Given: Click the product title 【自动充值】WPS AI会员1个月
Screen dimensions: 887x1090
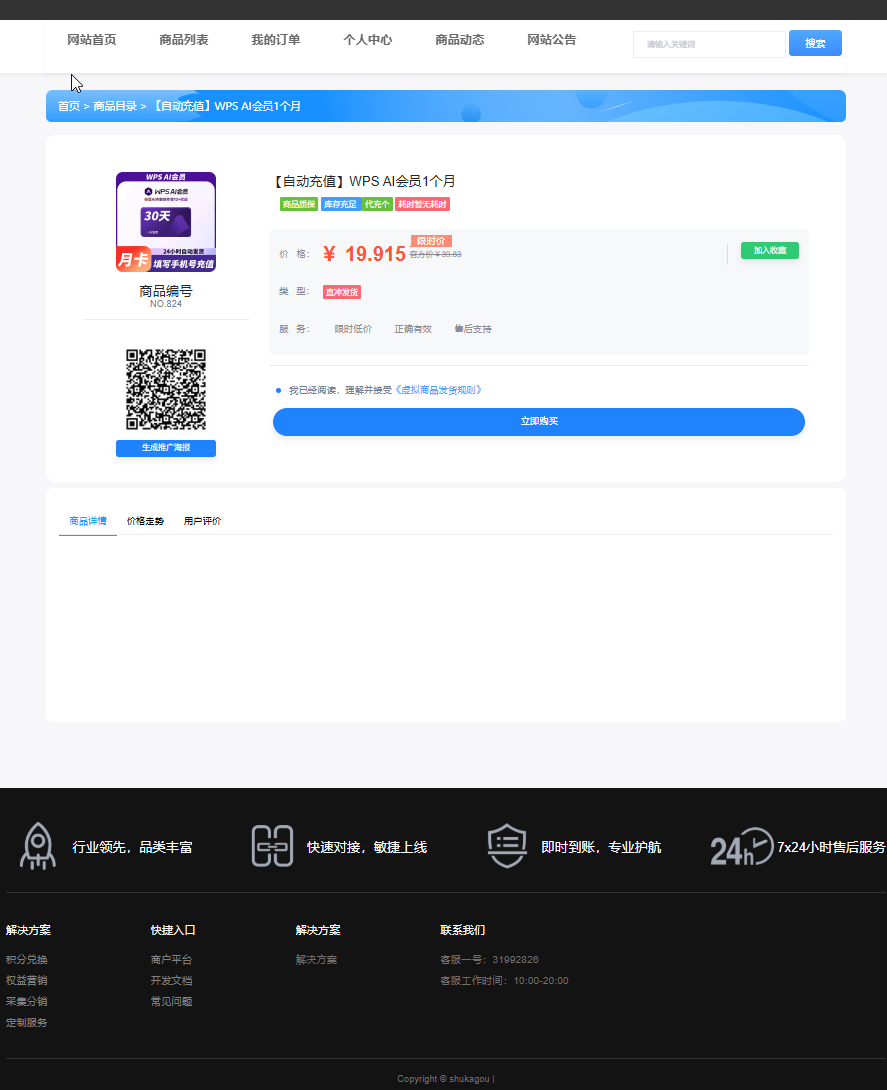Looking at the screenshot, I should pos(364,181).
